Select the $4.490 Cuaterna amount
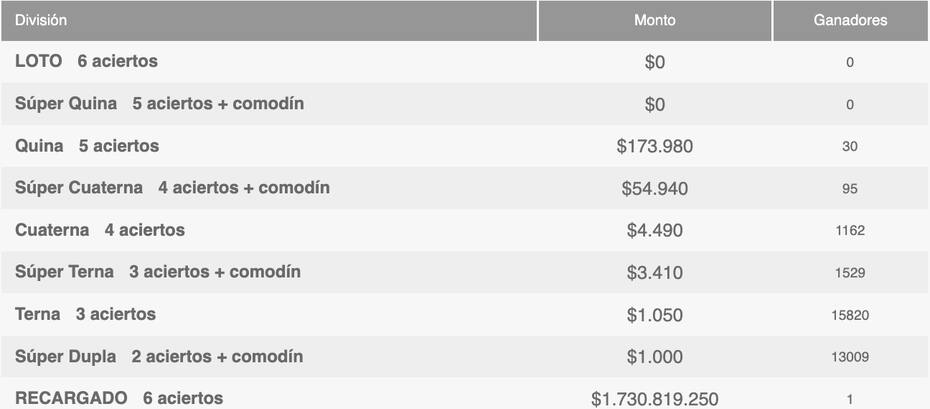Image resolution: width=930 pixels, height=409 pixels. [x=655, y=231]
